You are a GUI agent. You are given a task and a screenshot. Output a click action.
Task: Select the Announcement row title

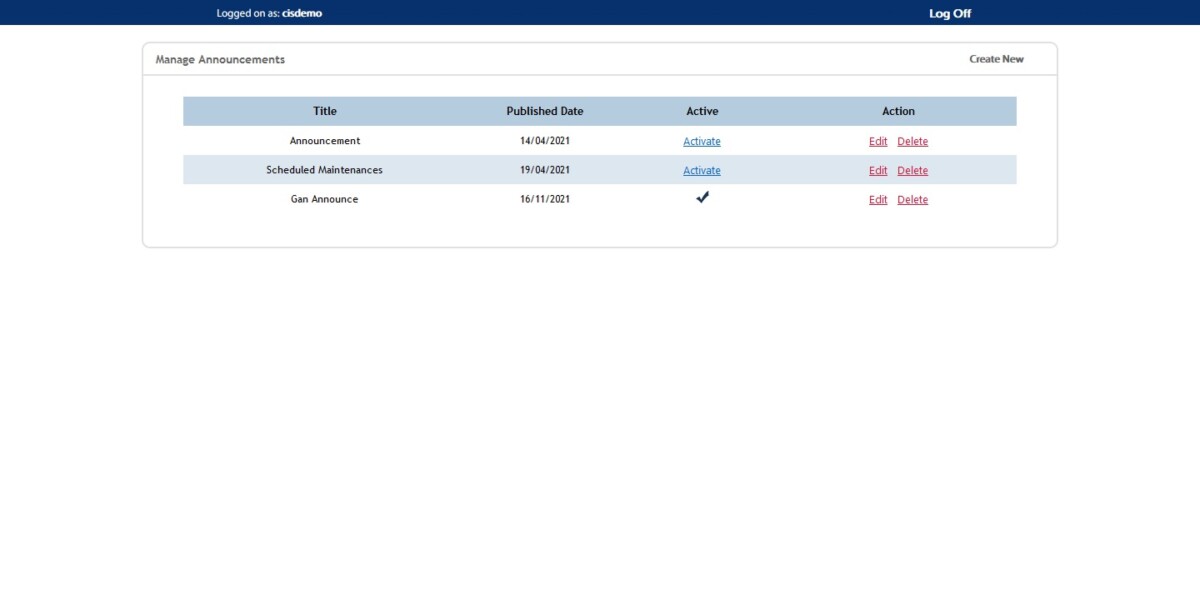pyautogui.click(x=324, y=141)
